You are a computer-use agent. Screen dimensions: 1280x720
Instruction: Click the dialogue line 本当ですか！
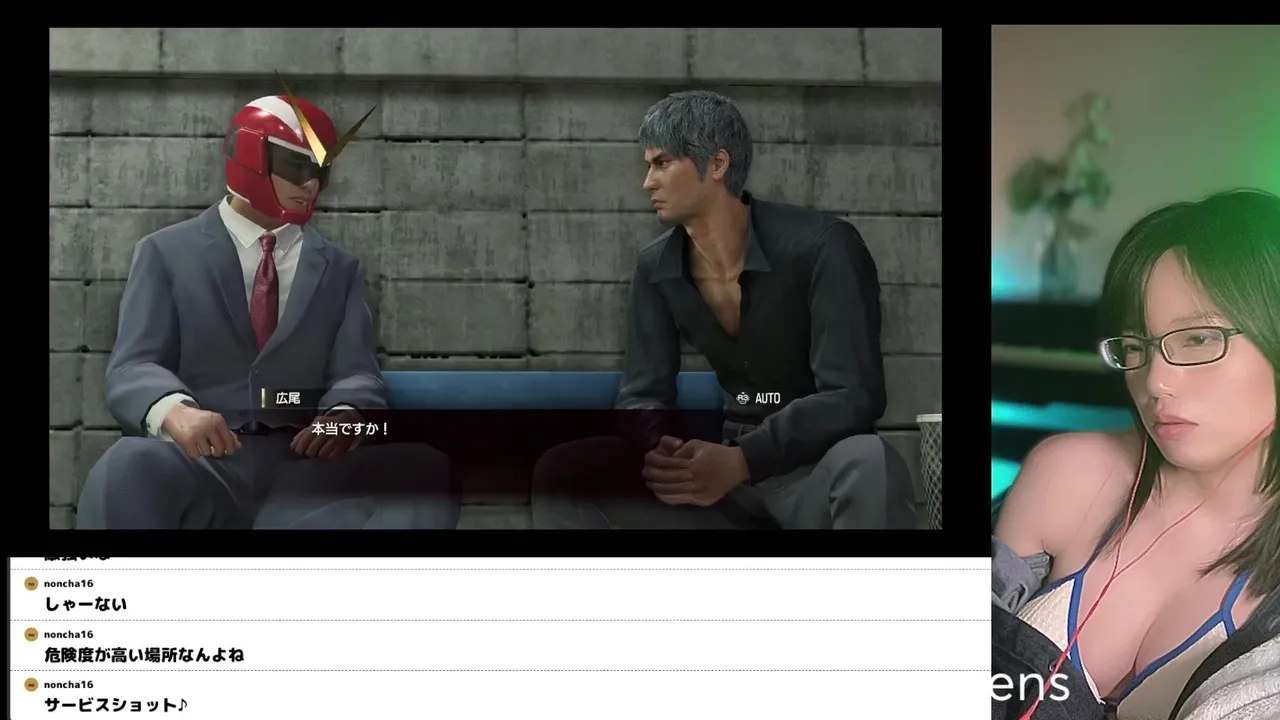tap(350, 428)
